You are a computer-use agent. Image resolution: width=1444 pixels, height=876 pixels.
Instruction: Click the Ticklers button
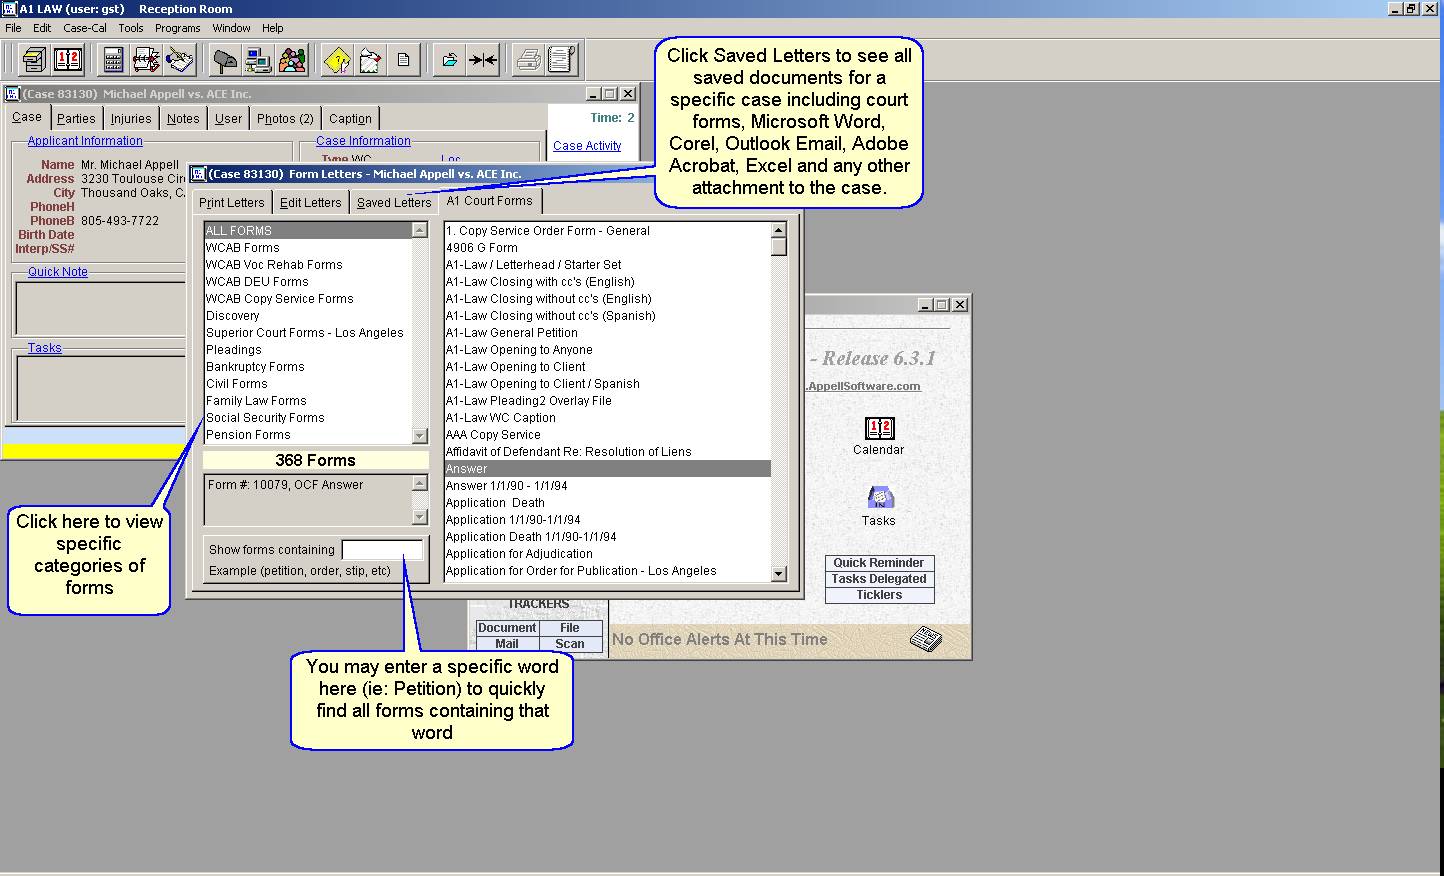pyautogui.click(x=879, y=595)
